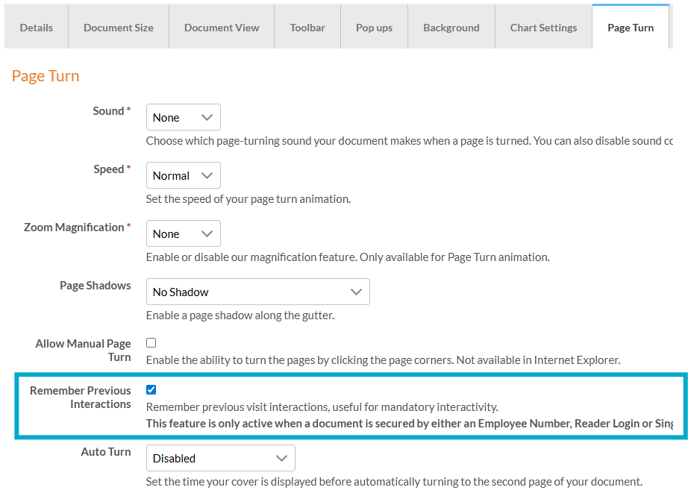Open the Details tab
Viewport: 688px width, 496px height.
pos(36,27)
